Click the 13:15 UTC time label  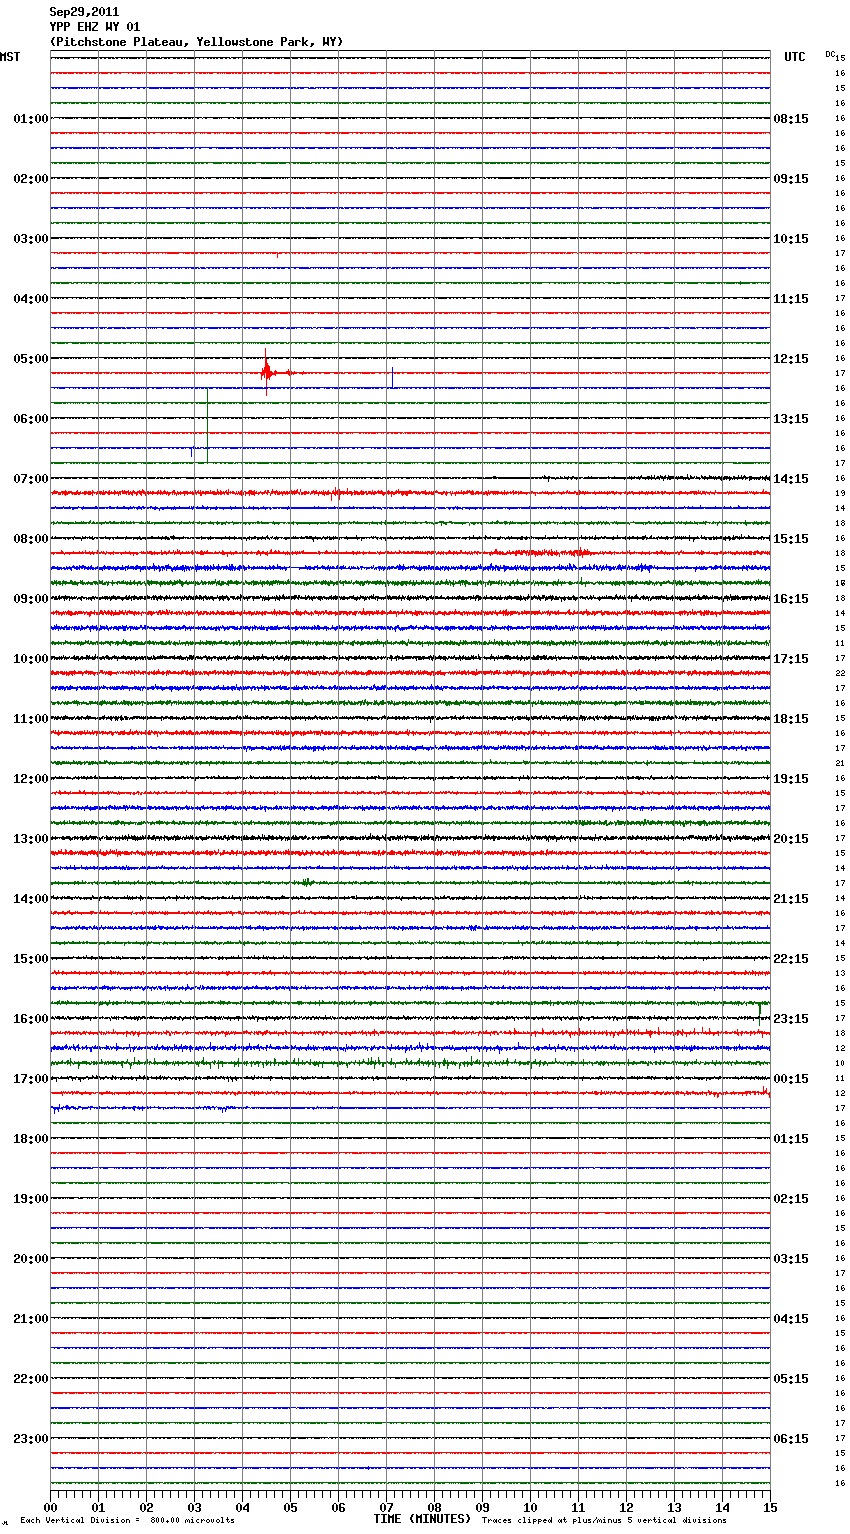pyautogui.click(x=791, y=419)
